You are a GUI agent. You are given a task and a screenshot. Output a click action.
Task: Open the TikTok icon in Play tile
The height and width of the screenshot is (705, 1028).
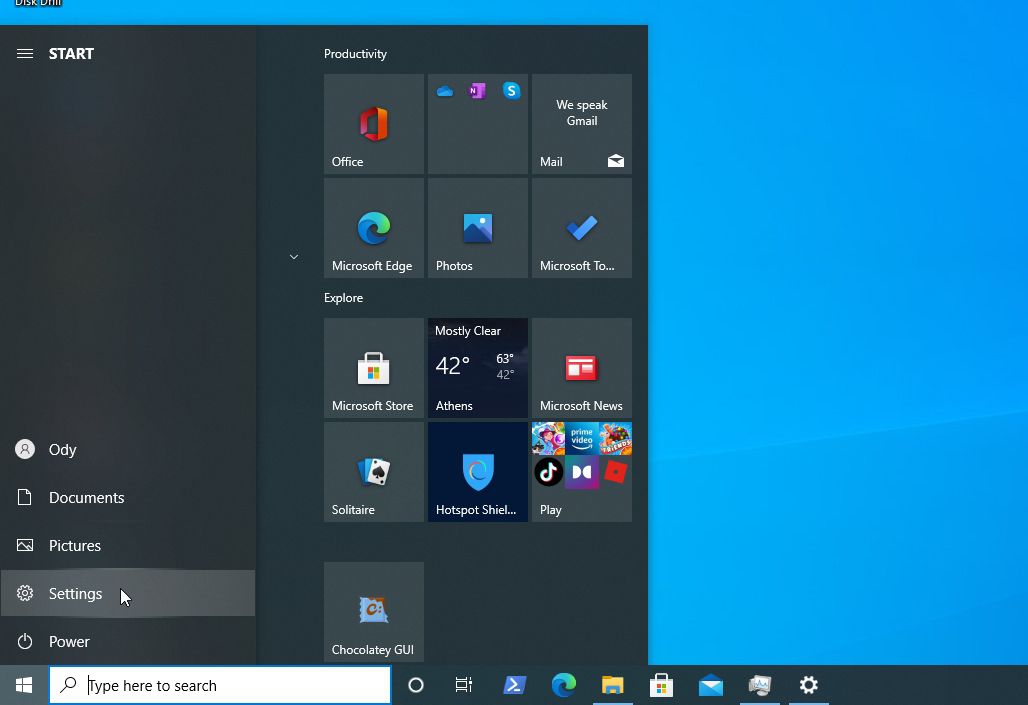[x=549, y=472]
